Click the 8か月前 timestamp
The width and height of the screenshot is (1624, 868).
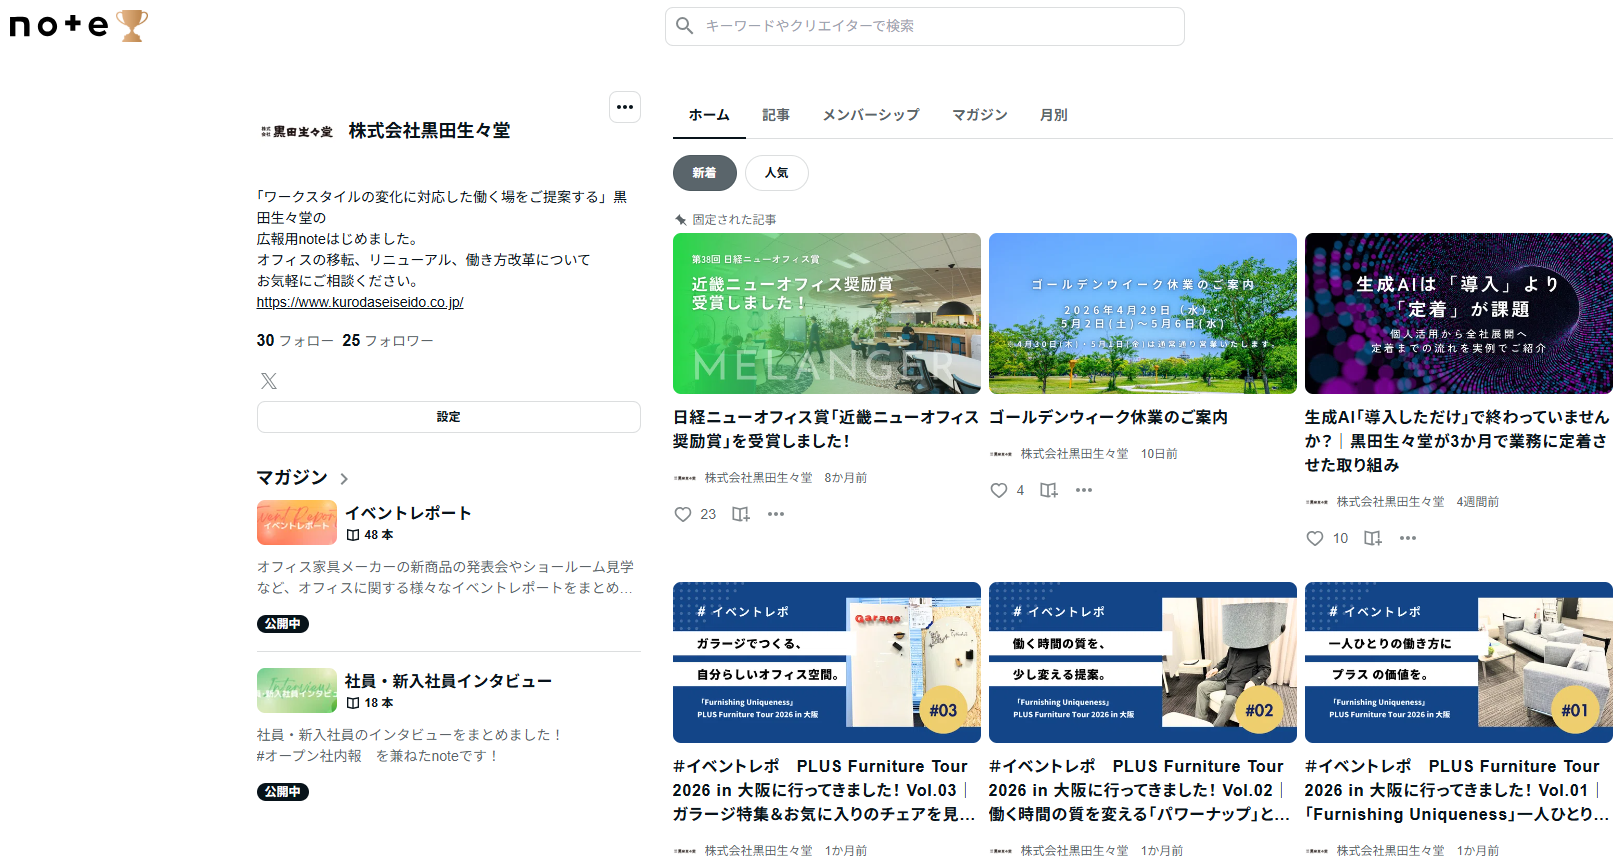846,478
